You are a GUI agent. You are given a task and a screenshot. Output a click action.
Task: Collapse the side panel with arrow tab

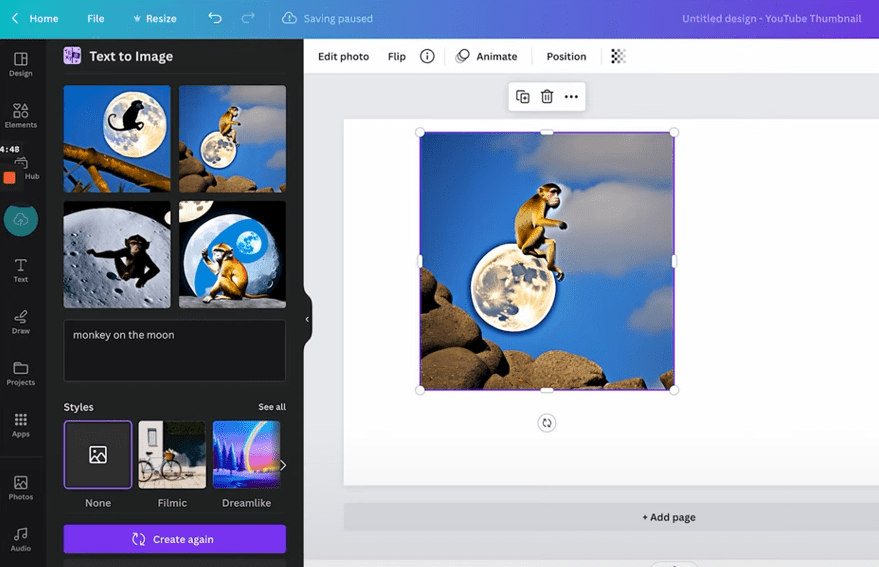click(307, 319)
